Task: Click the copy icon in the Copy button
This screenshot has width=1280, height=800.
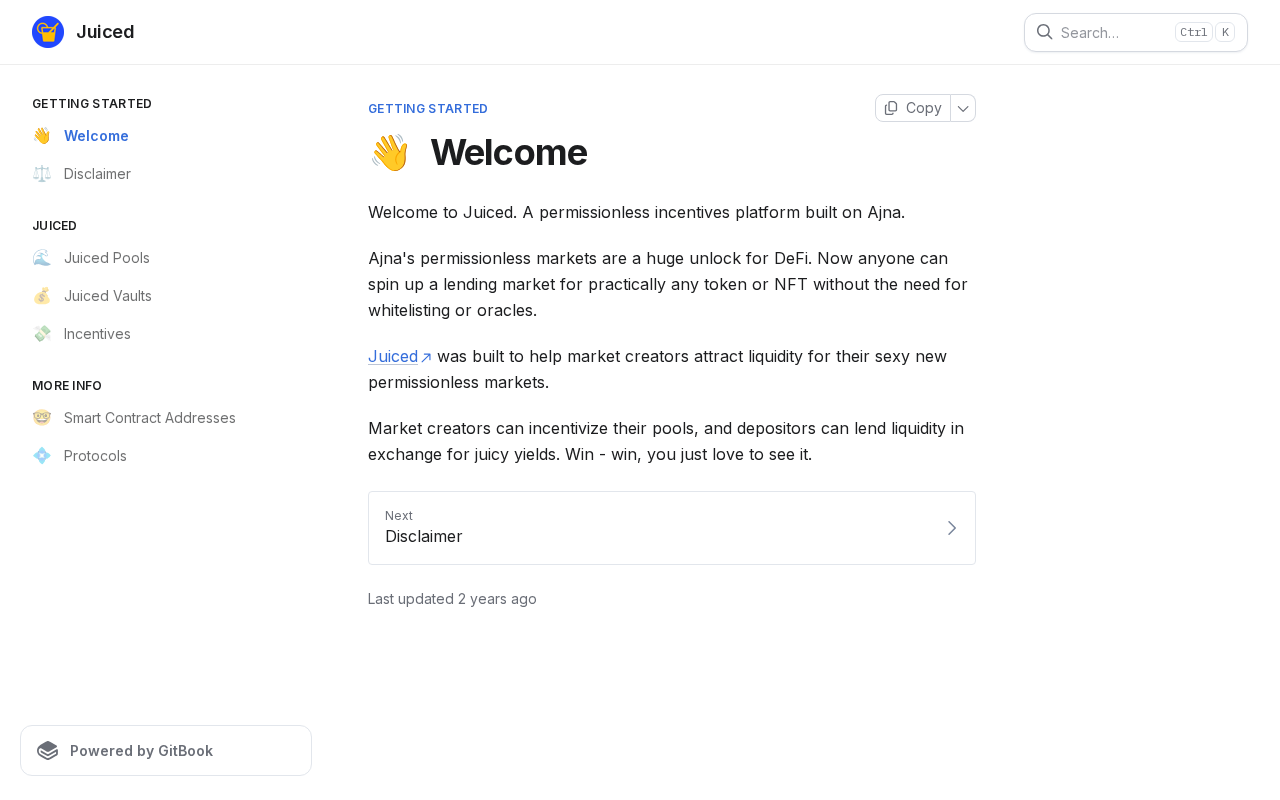Action: [891, 108]
